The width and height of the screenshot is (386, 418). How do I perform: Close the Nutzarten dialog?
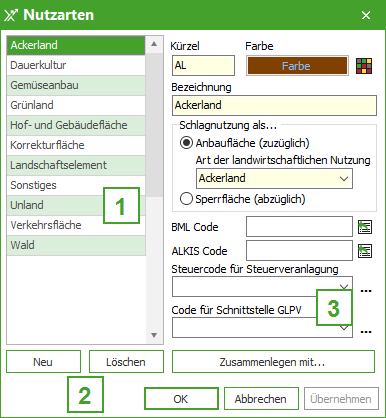[366, 15]
